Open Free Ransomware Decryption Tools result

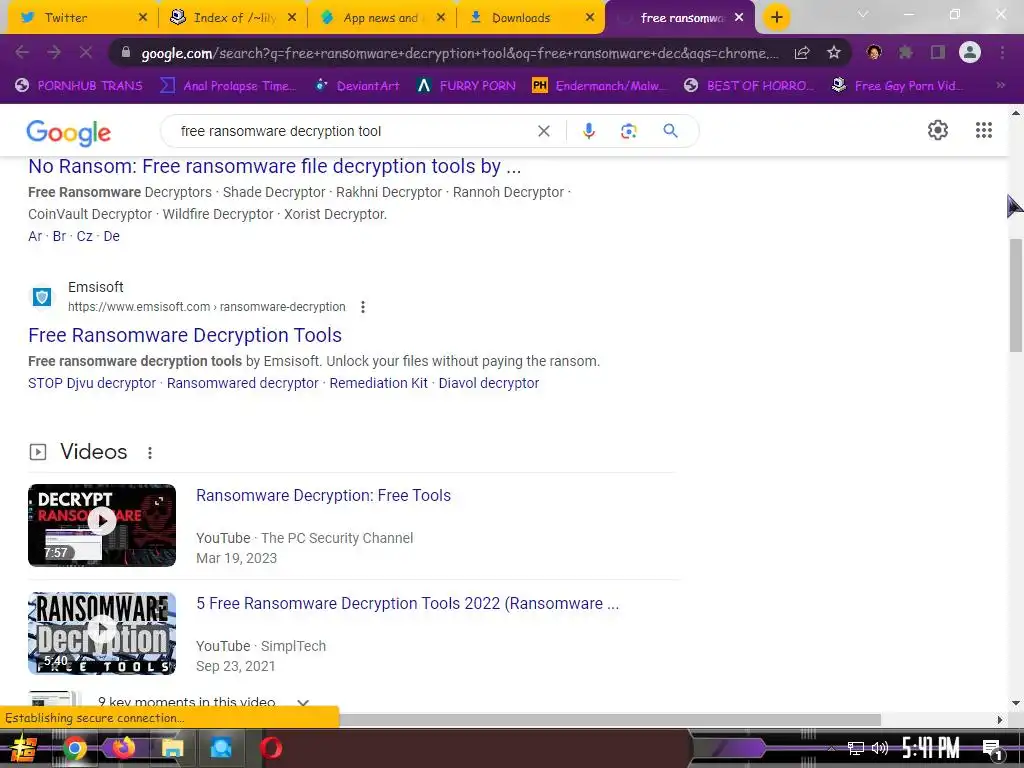185,336
